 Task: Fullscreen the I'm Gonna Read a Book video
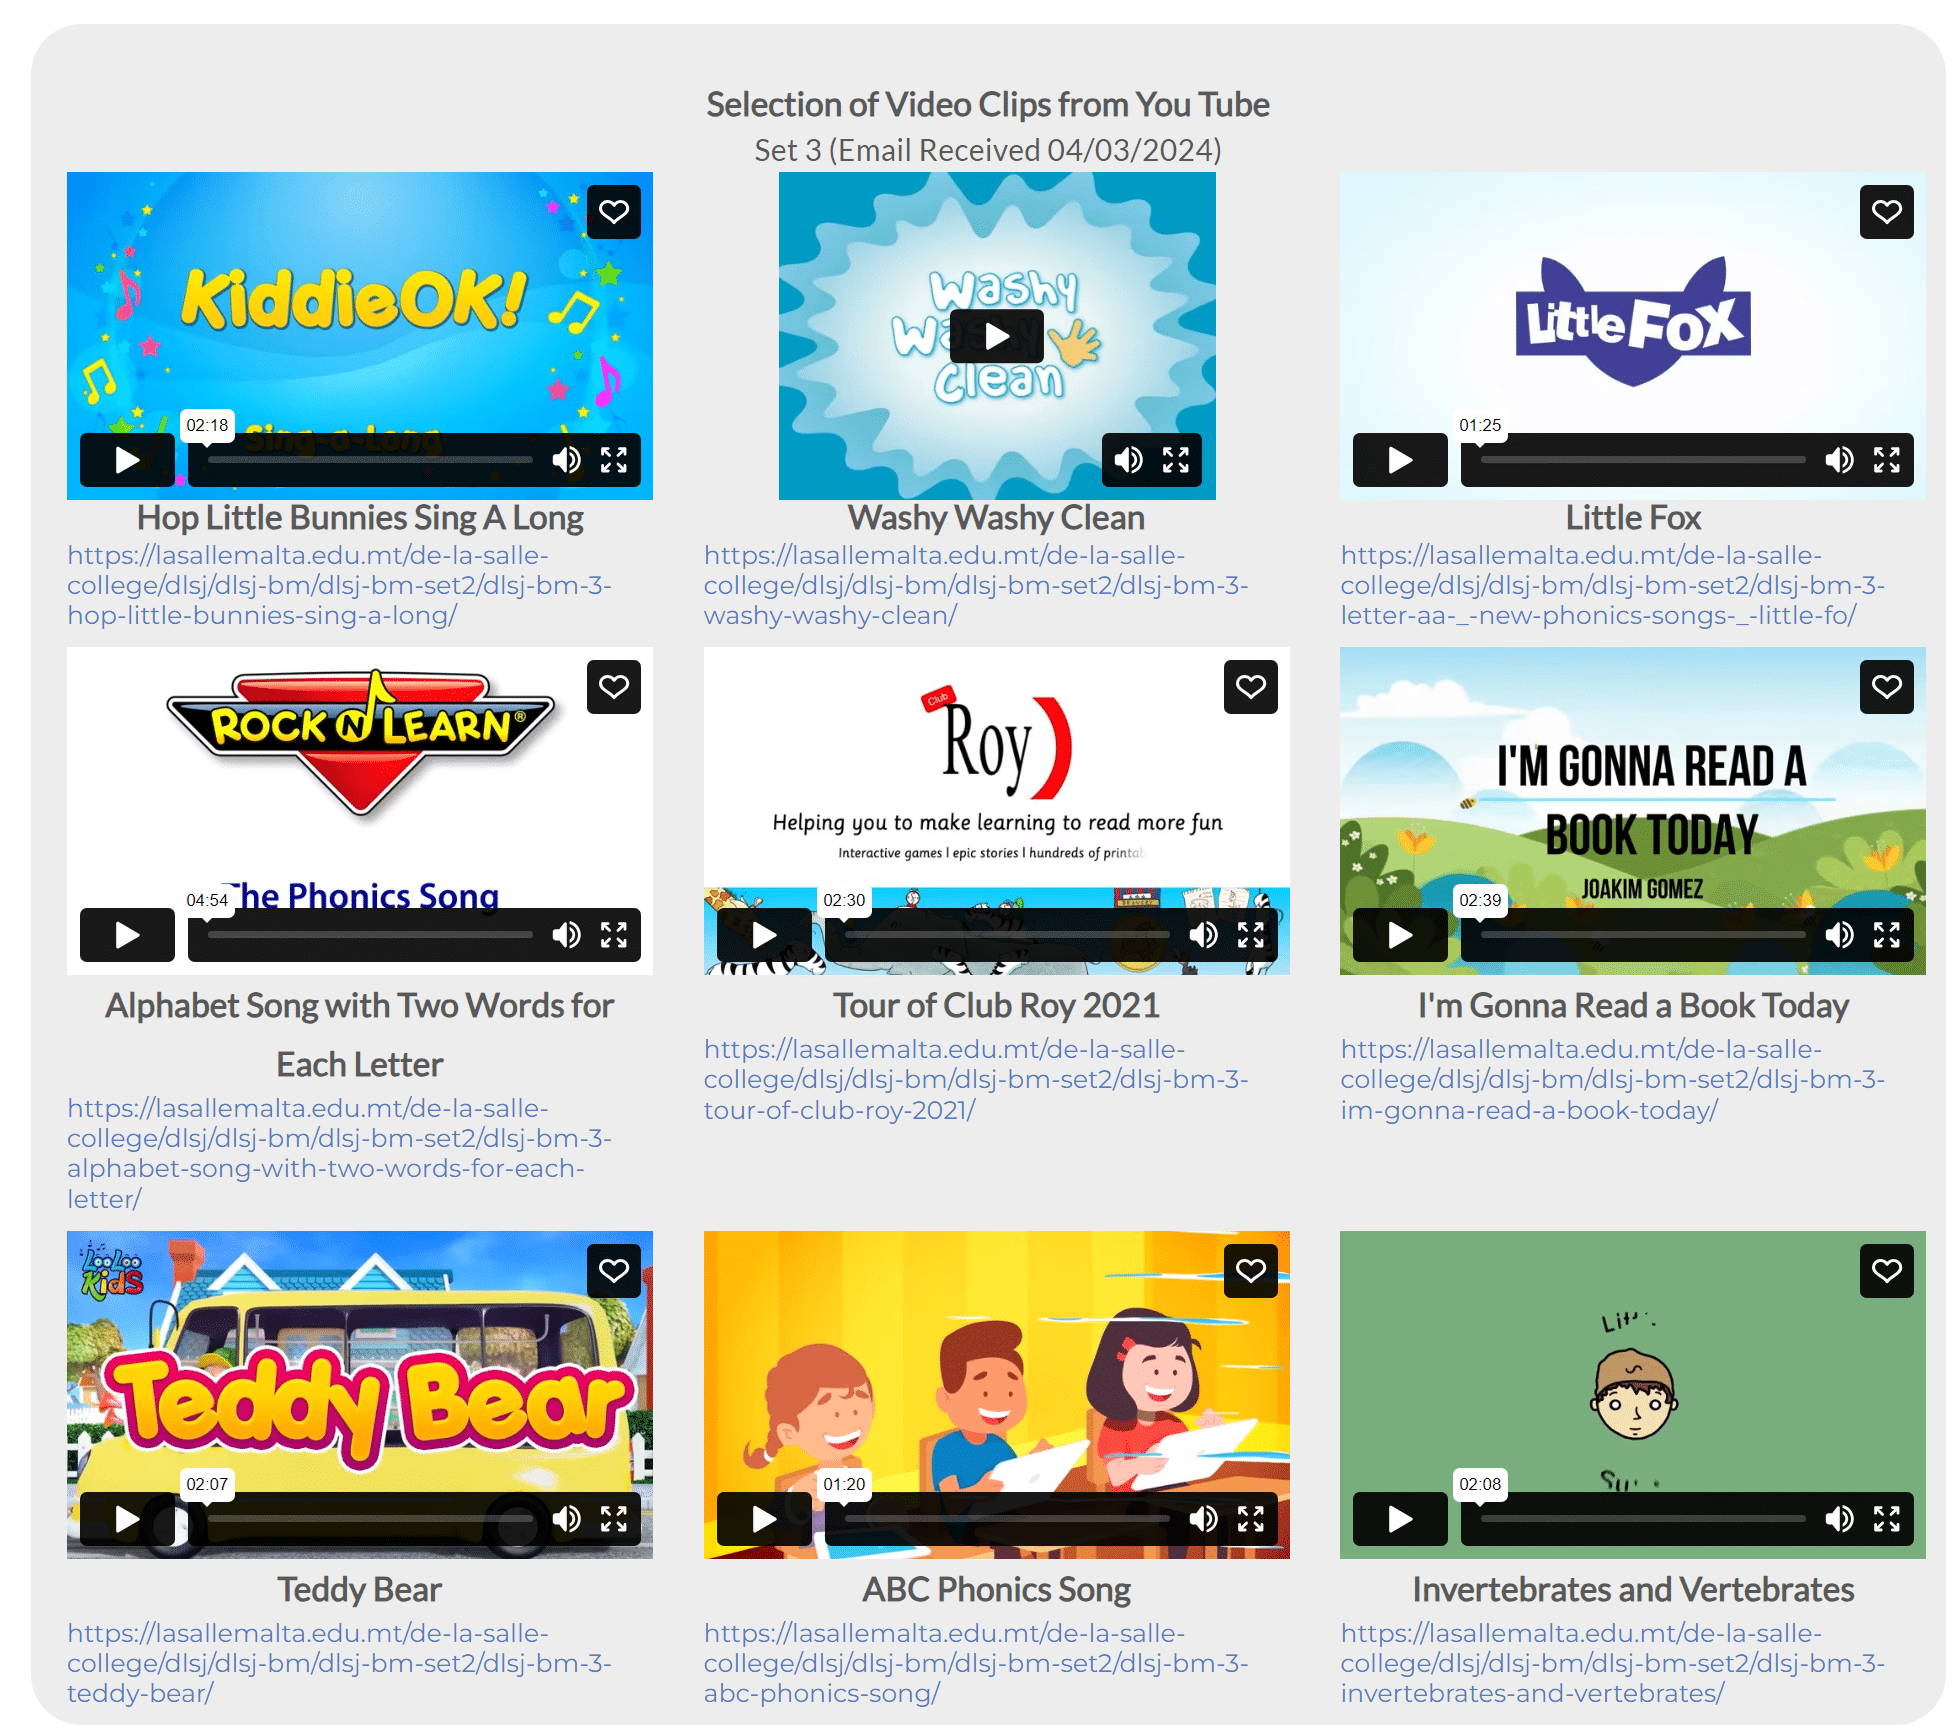(1886, 935)
